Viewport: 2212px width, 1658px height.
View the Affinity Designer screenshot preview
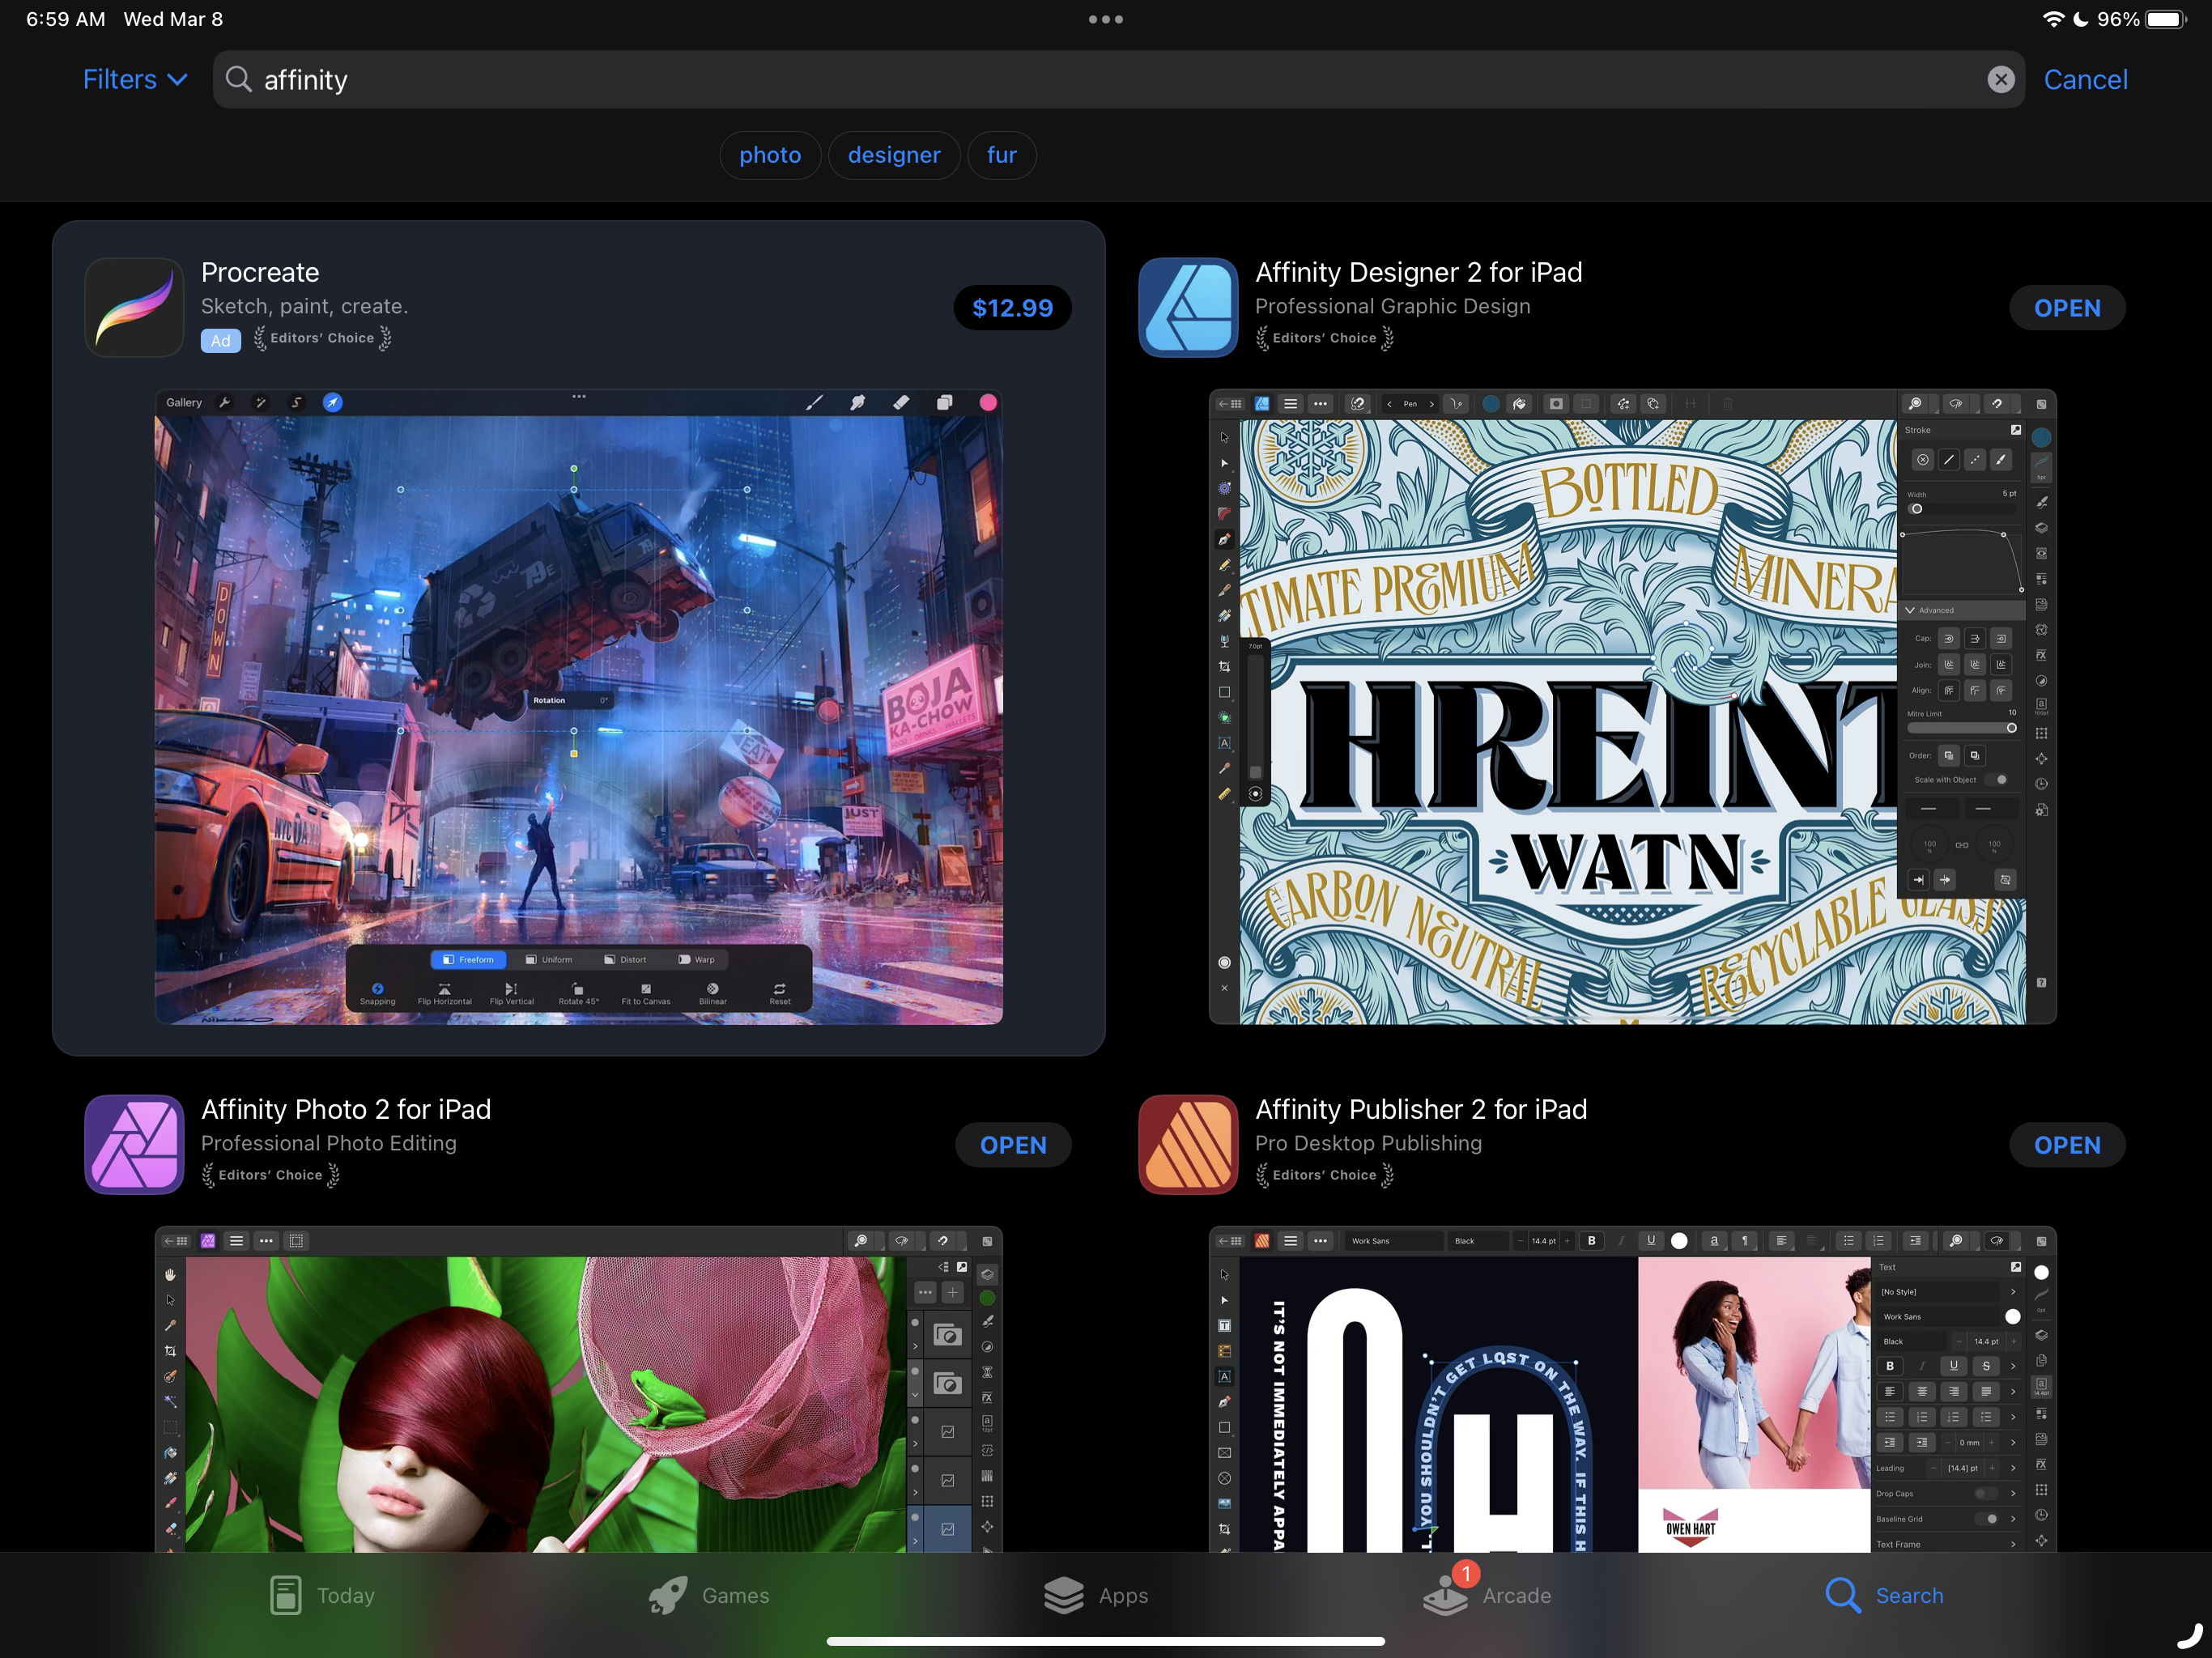pos(1633,707)
